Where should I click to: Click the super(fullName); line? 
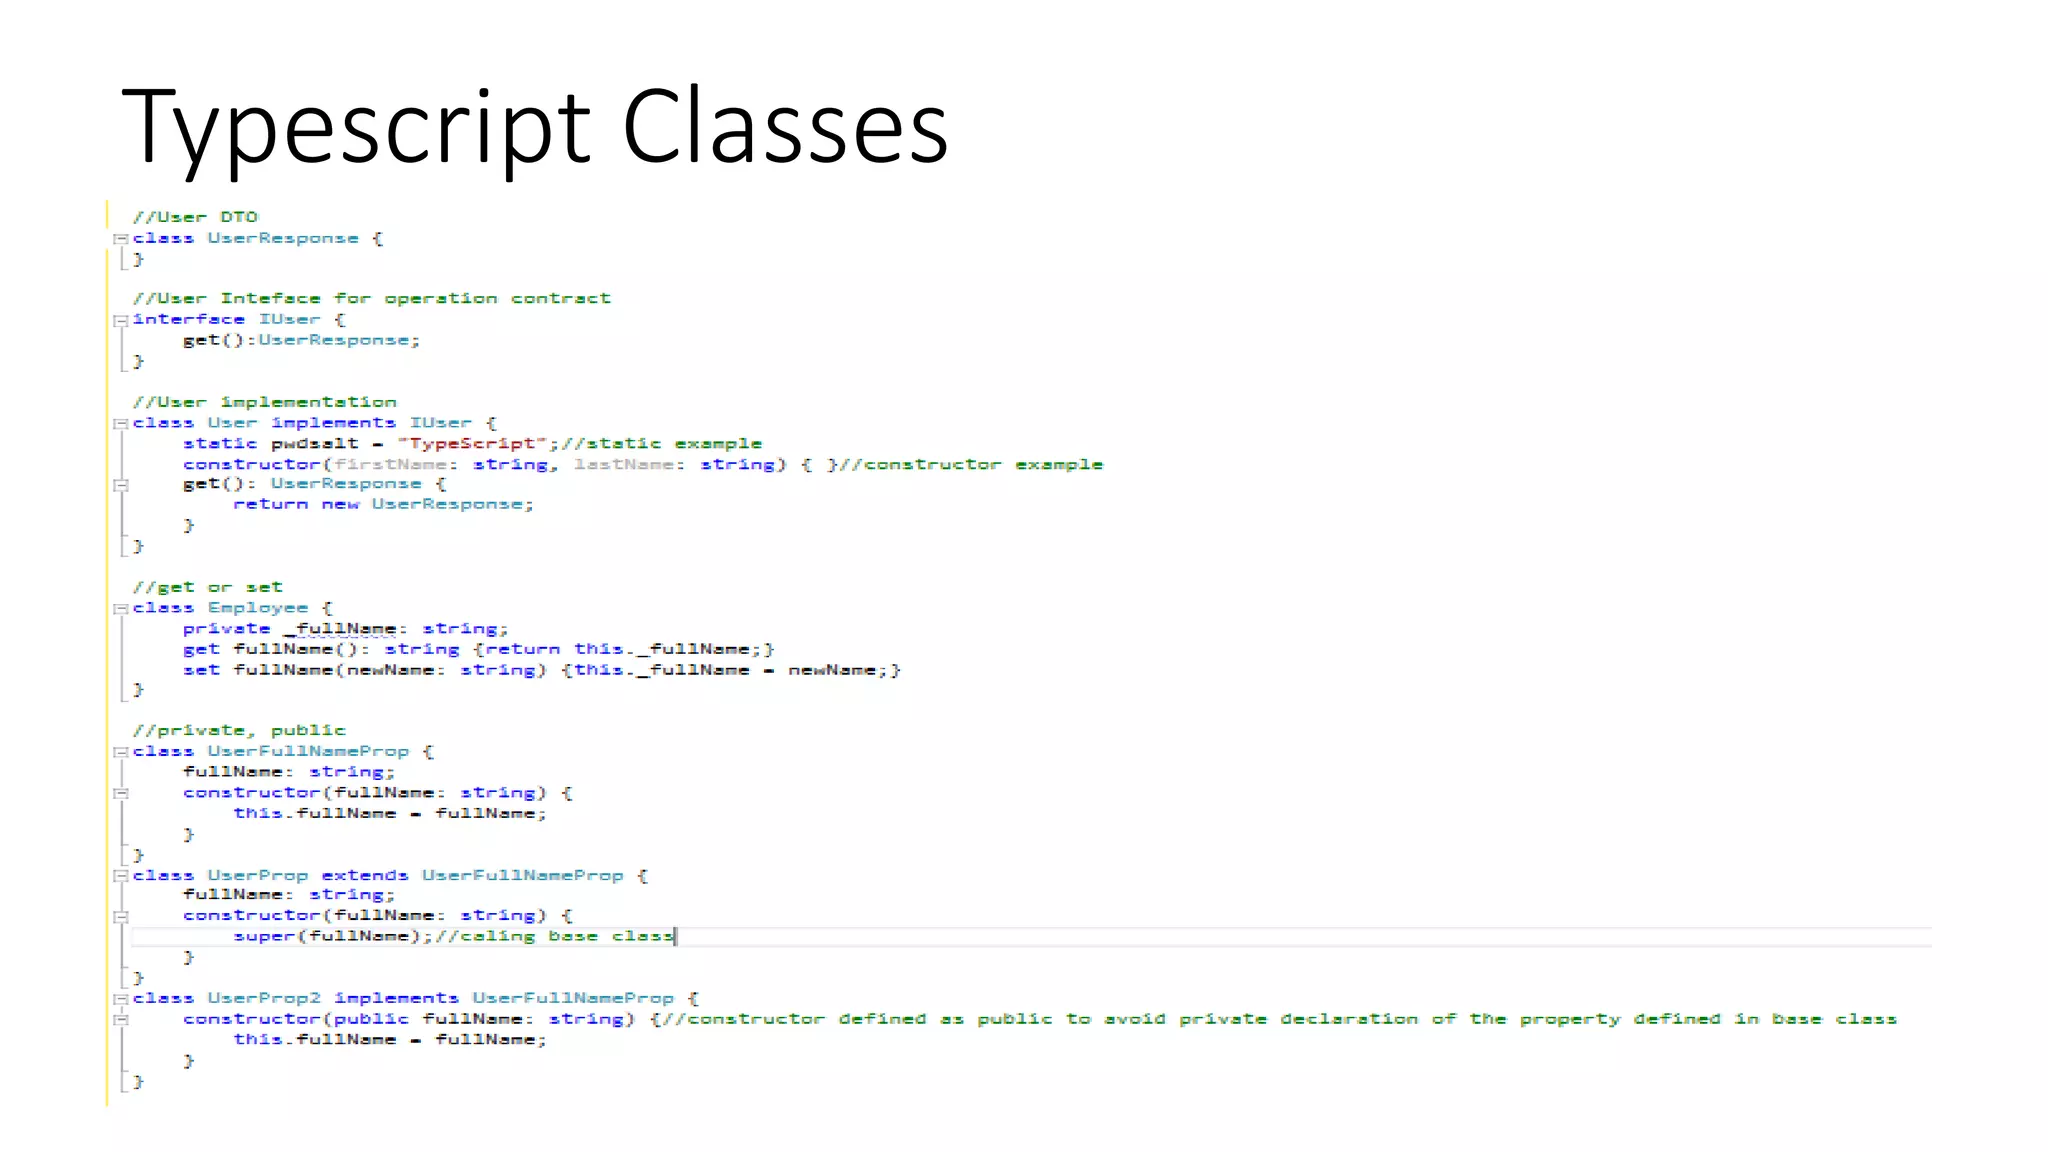[x=333, y=936]
